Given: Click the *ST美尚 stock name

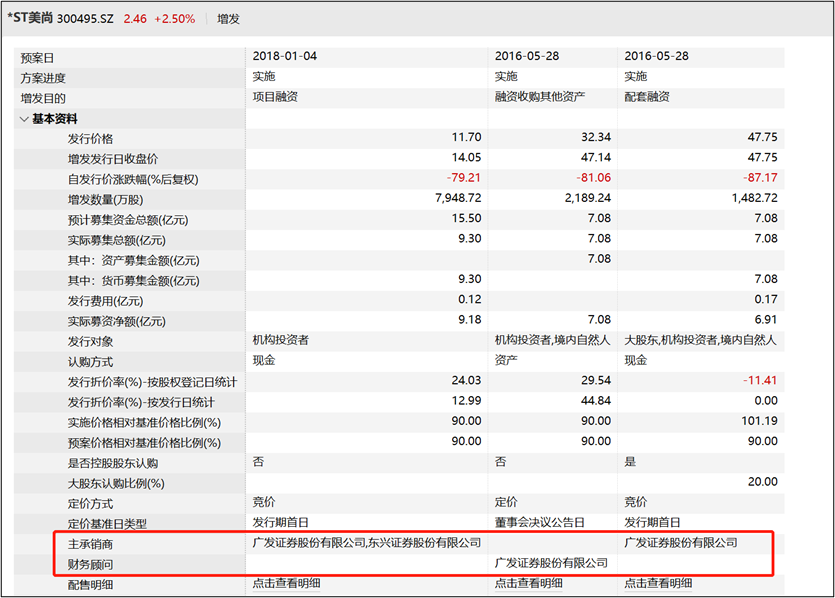Looking at the screenshot, I should point(29,18).
